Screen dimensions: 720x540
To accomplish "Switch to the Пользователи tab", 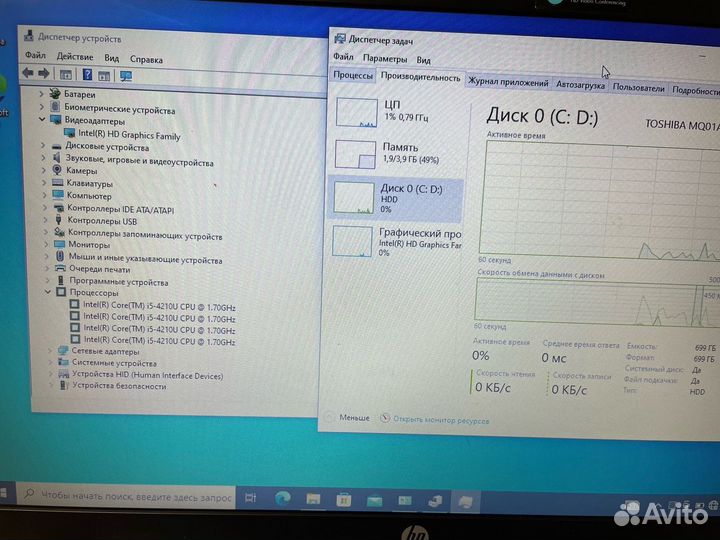I will (638, 88).
